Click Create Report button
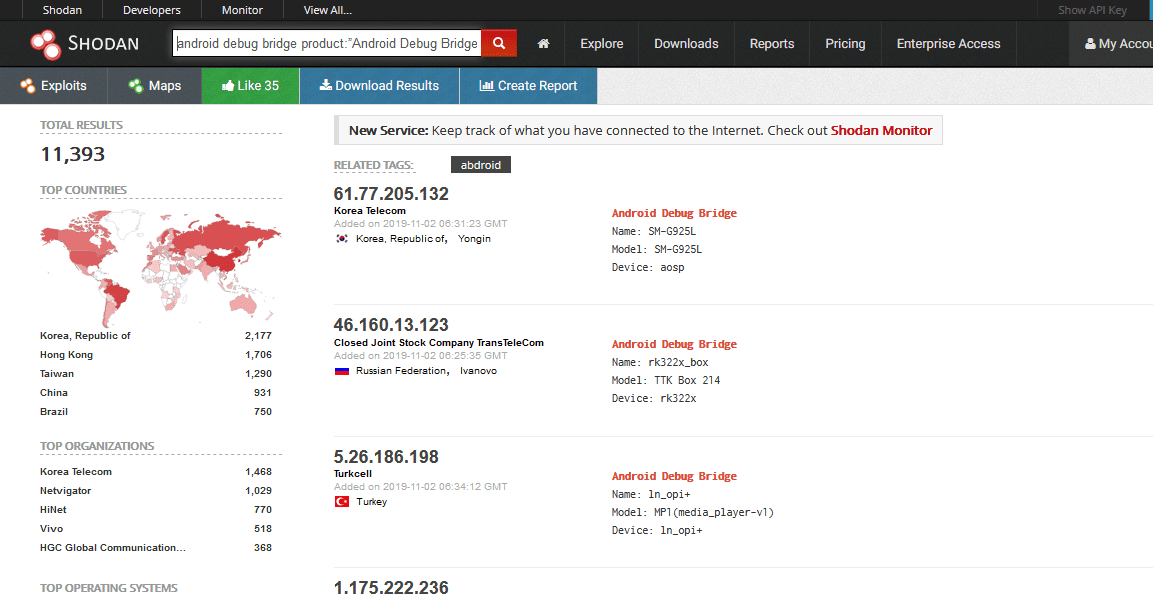Viewport: 1153px width, 596px height. click(528, 86)
